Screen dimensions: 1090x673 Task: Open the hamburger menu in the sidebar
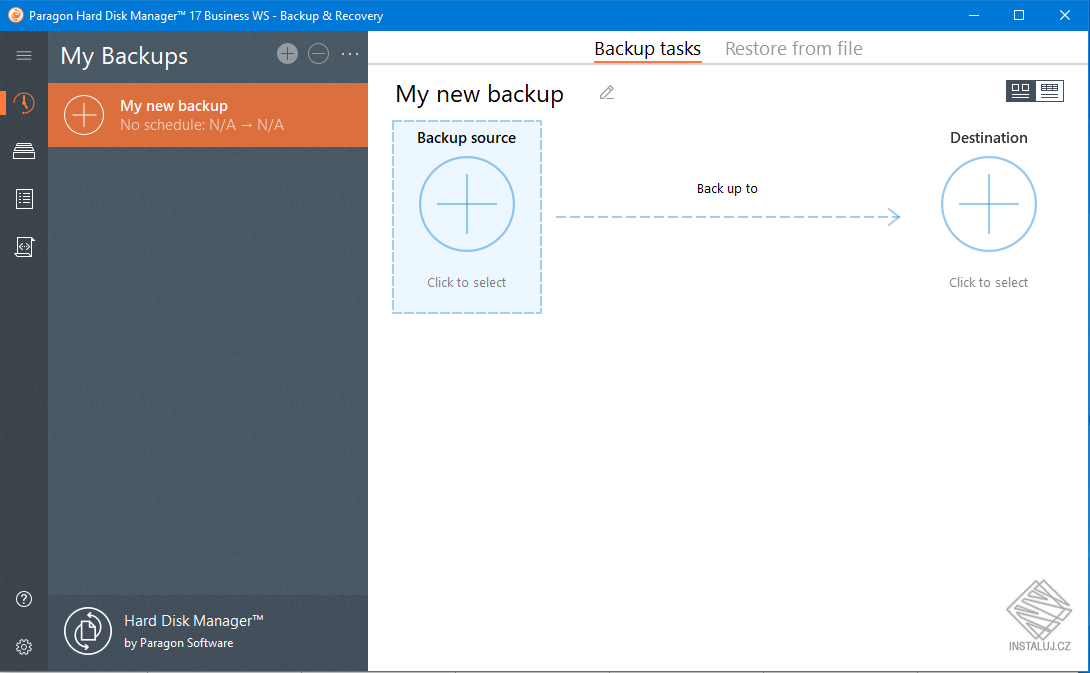24,55
